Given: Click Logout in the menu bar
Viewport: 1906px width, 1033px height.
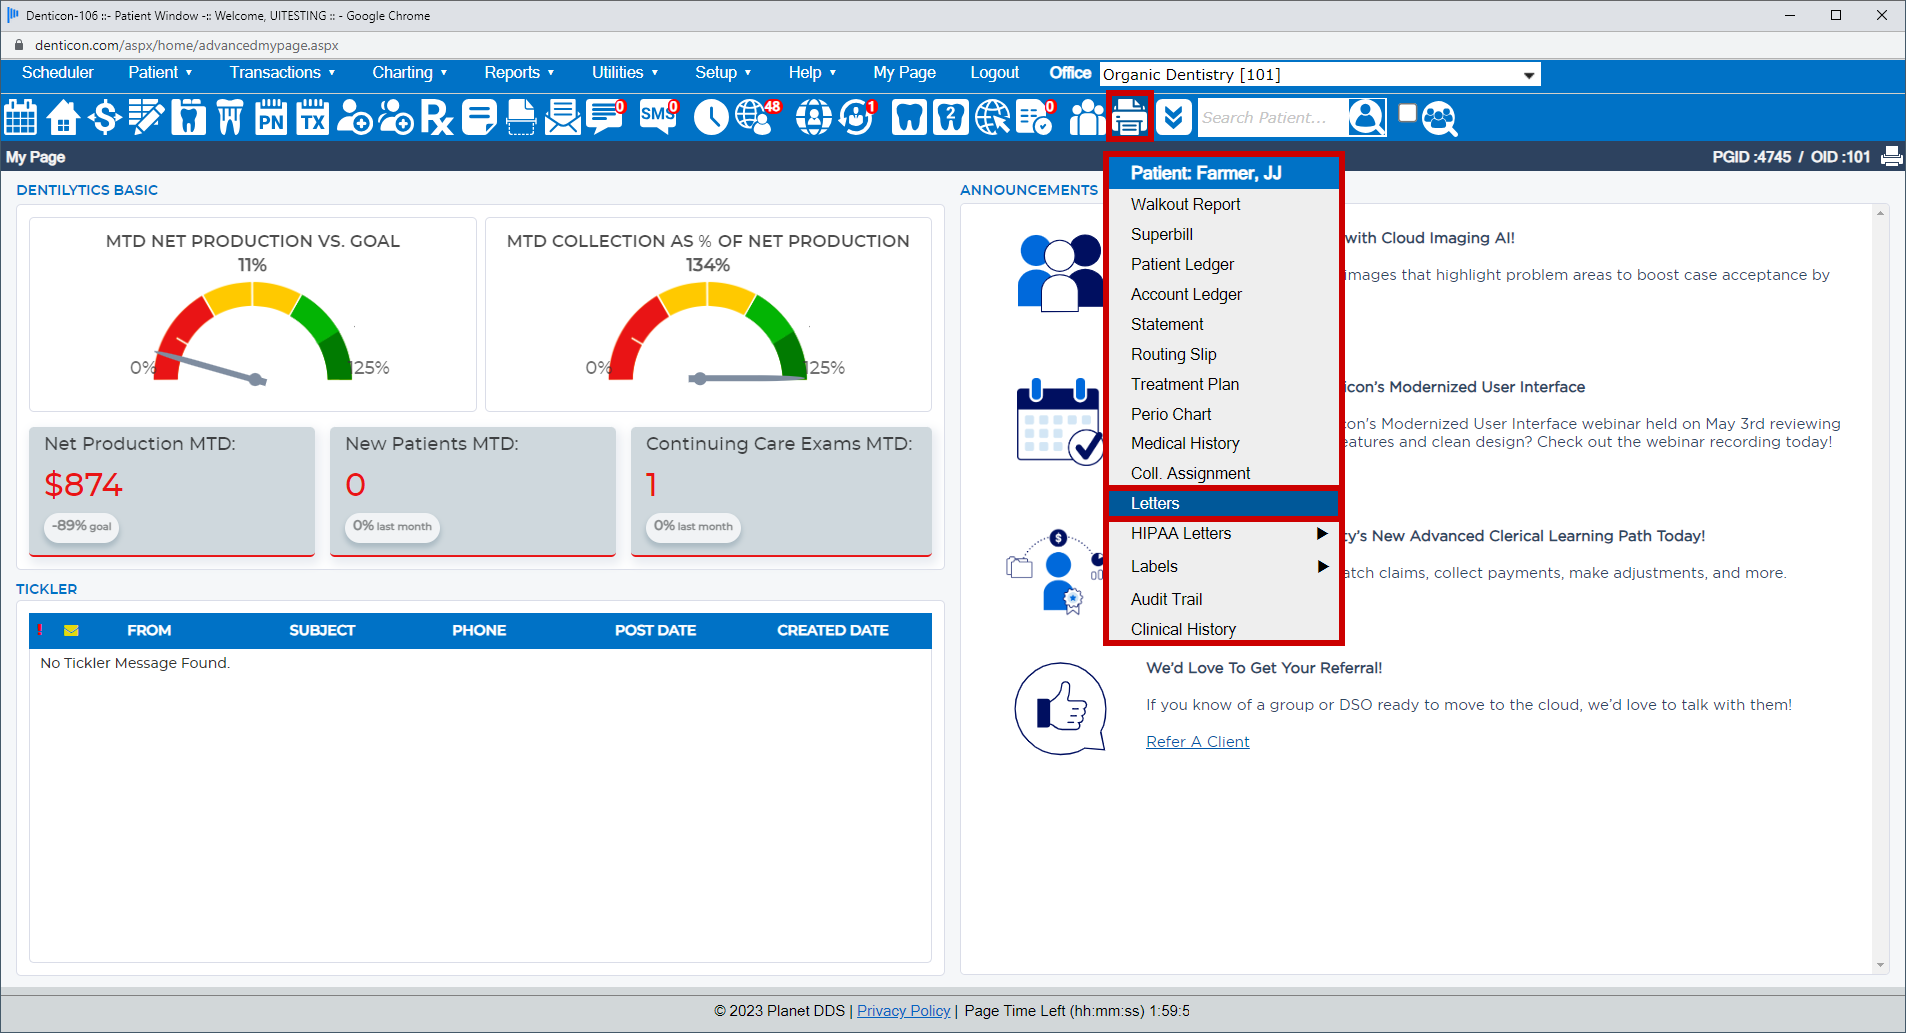Looking at the screenshot, I should point(994,72).
